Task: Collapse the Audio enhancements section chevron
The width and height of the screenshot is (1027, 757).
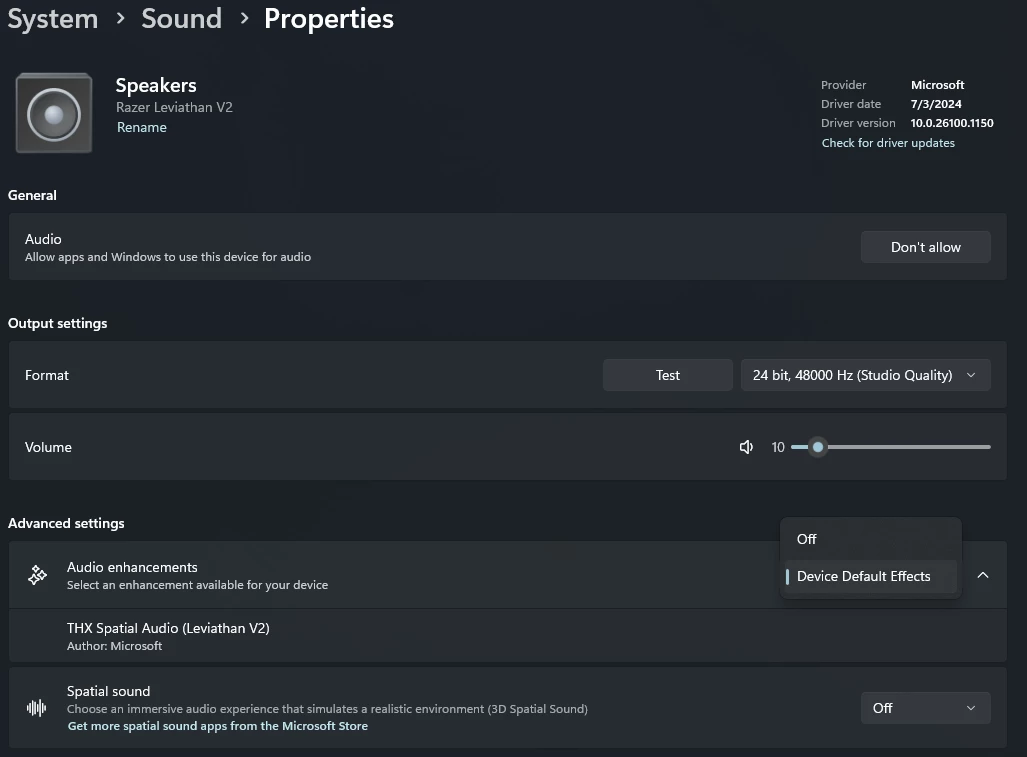Action: (982, 575)
